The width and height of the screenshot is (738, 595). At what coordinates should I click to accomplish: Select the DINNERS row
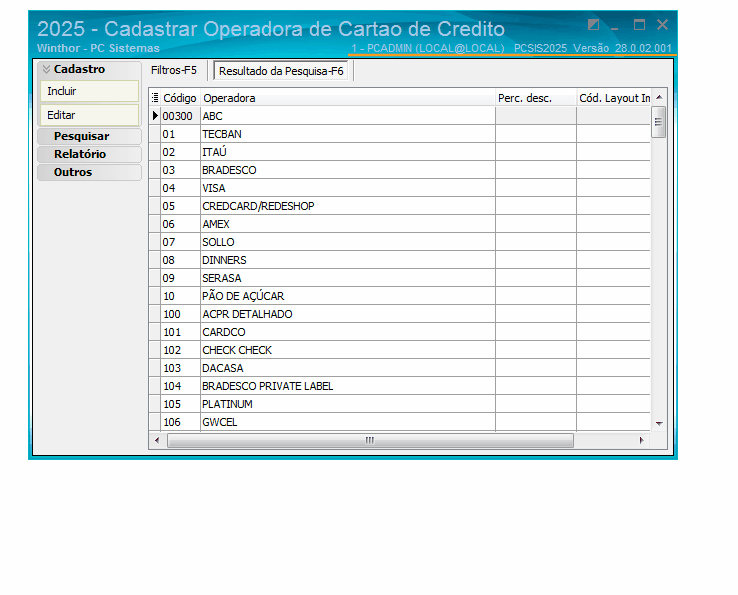click(400, 260)
